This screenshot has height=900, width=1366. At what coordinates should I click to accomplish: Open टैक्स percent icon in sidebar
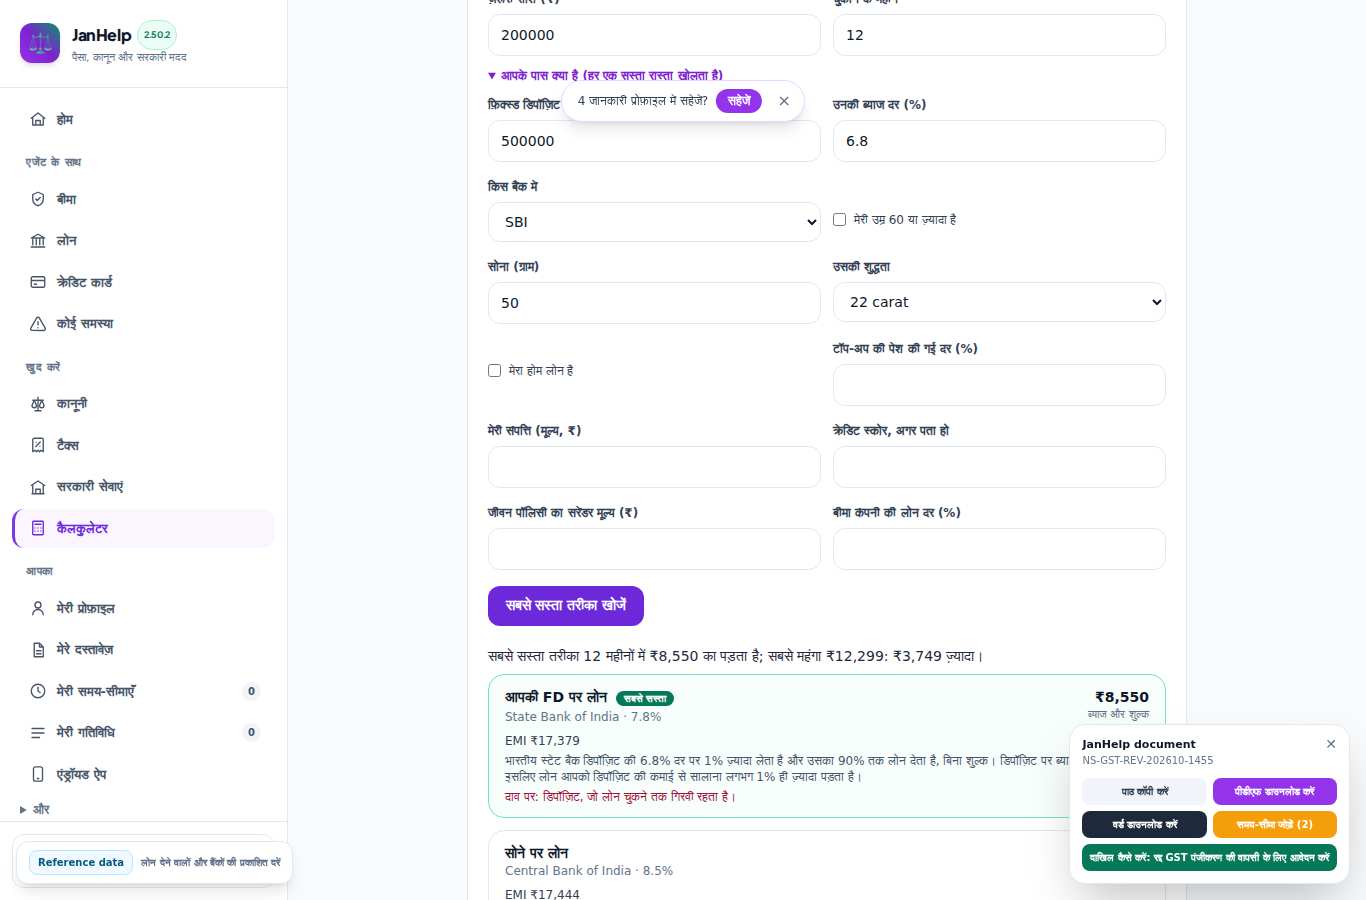(x=38, y=445)
